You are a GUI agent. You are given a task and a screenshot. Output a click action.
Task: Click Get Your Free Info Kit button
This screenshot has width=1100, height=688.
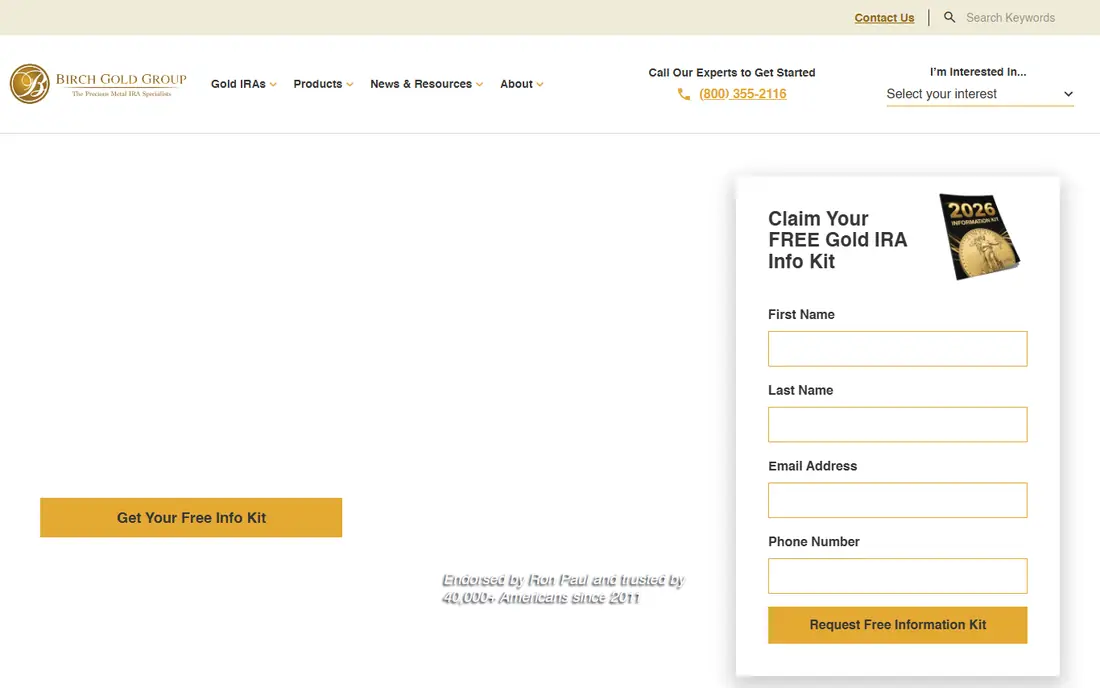(x=191, y=518)
